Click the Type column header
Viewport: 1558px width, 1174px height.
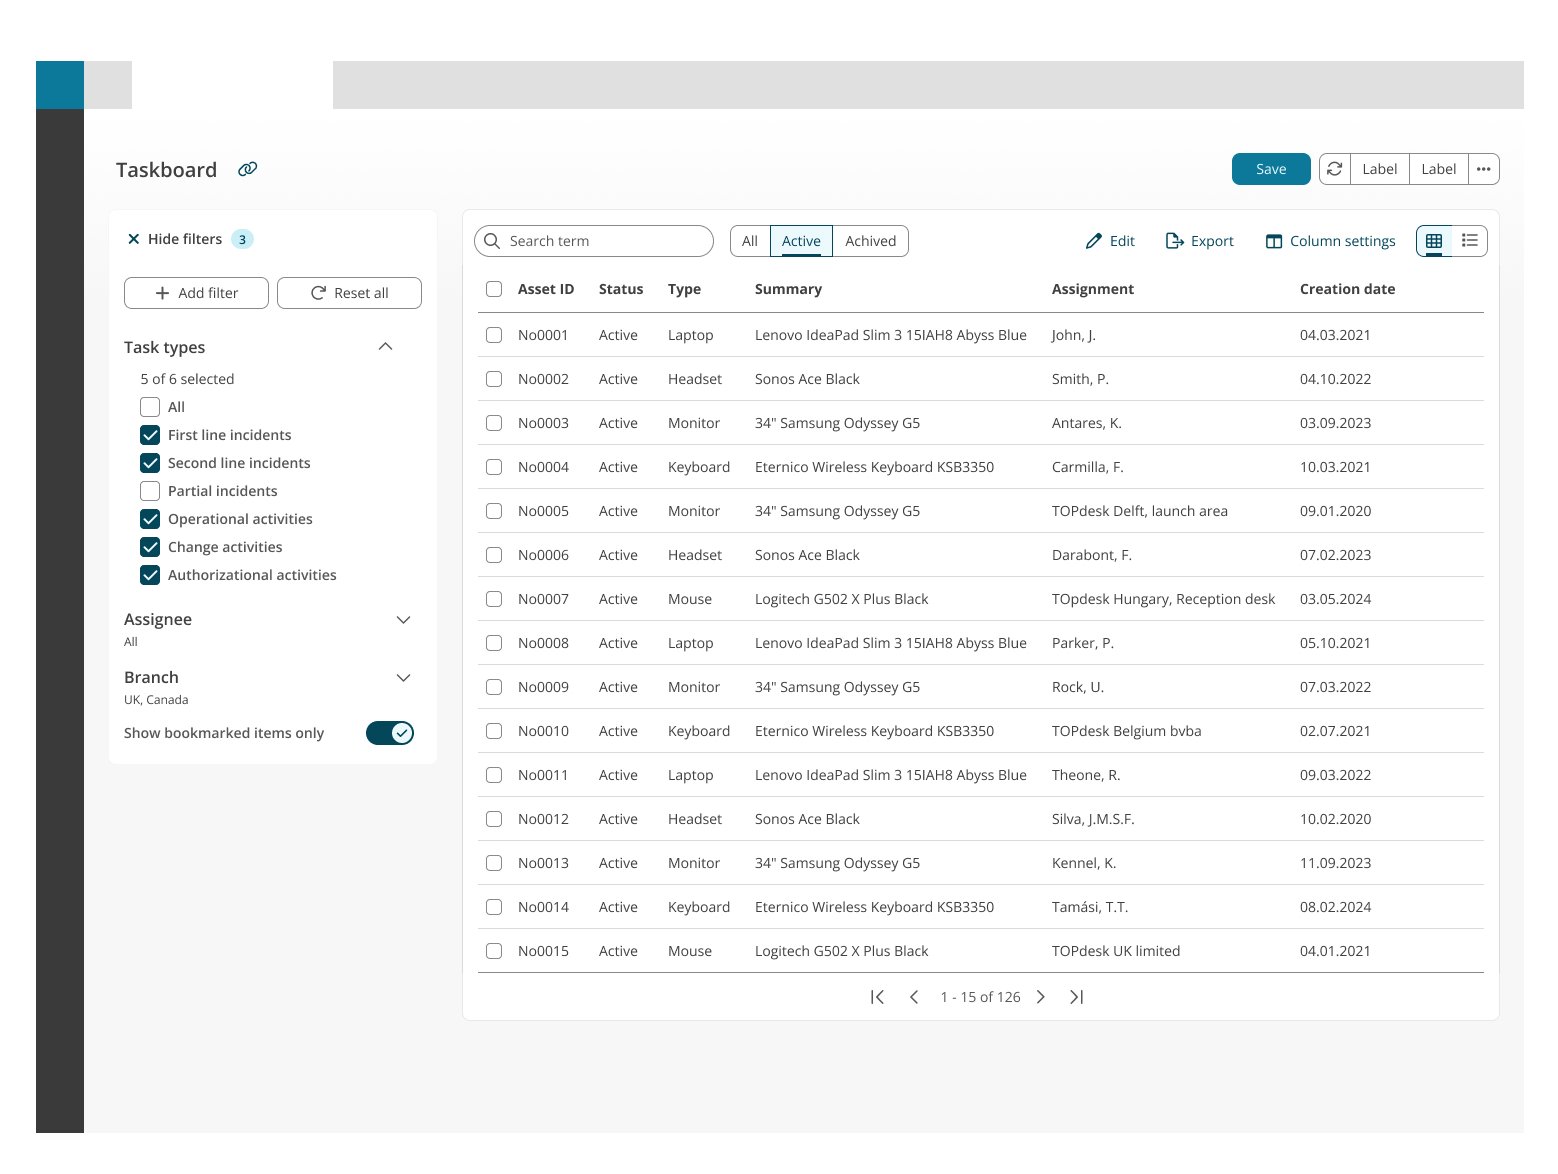click(684, 289)
